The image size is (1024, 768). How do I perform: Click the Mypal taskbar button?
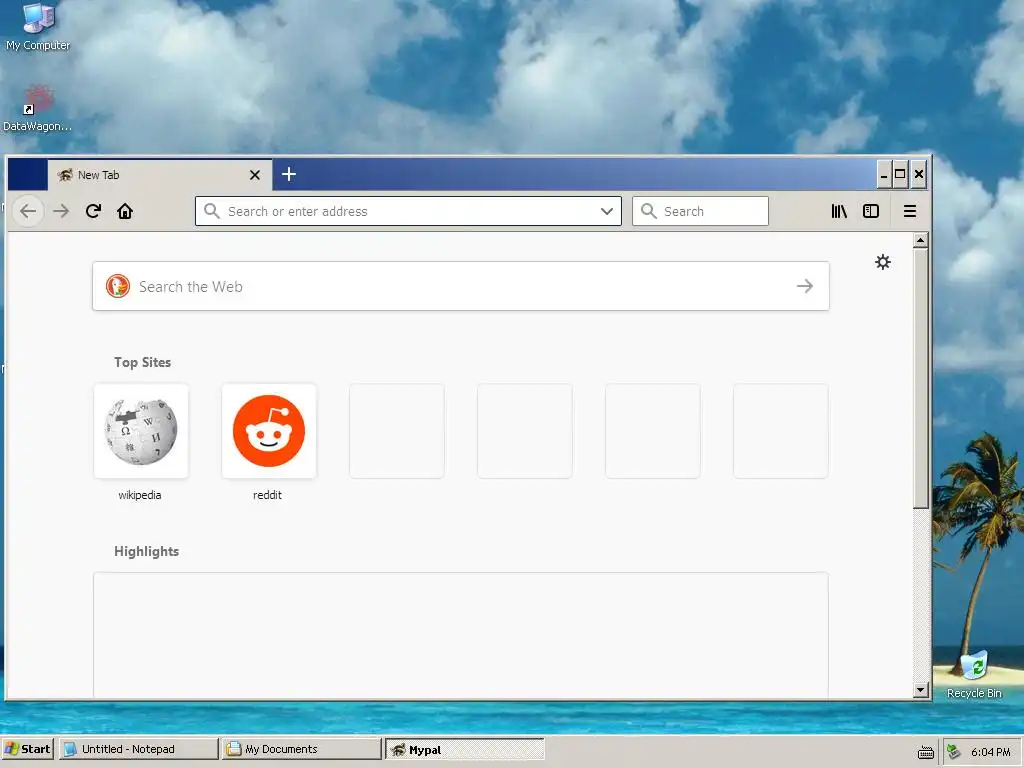click(464, 749)
